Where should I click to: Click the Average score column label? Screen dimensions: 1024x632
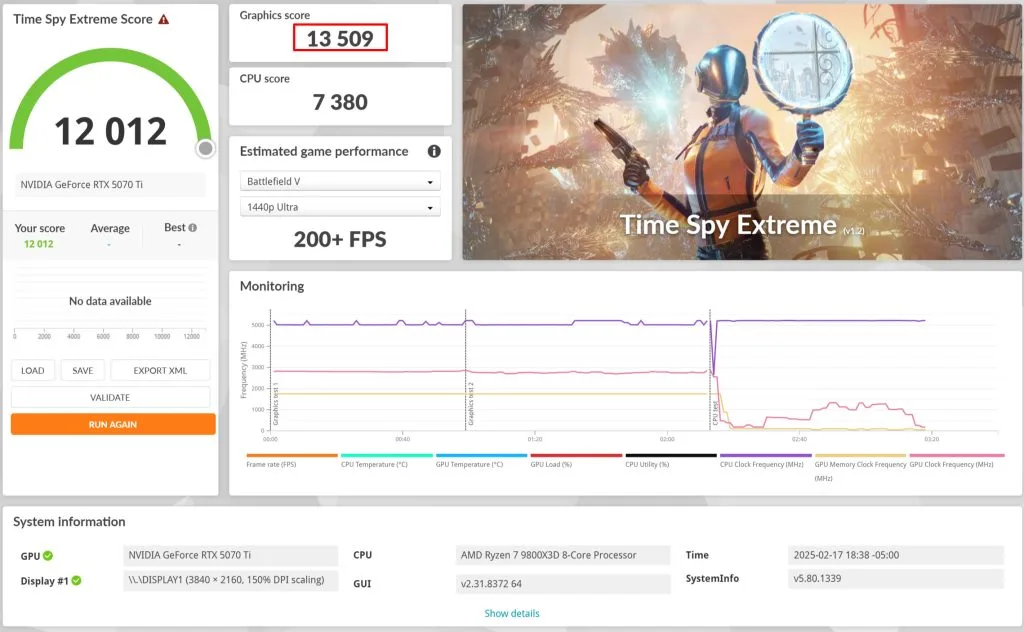click(x=110, y=229)
